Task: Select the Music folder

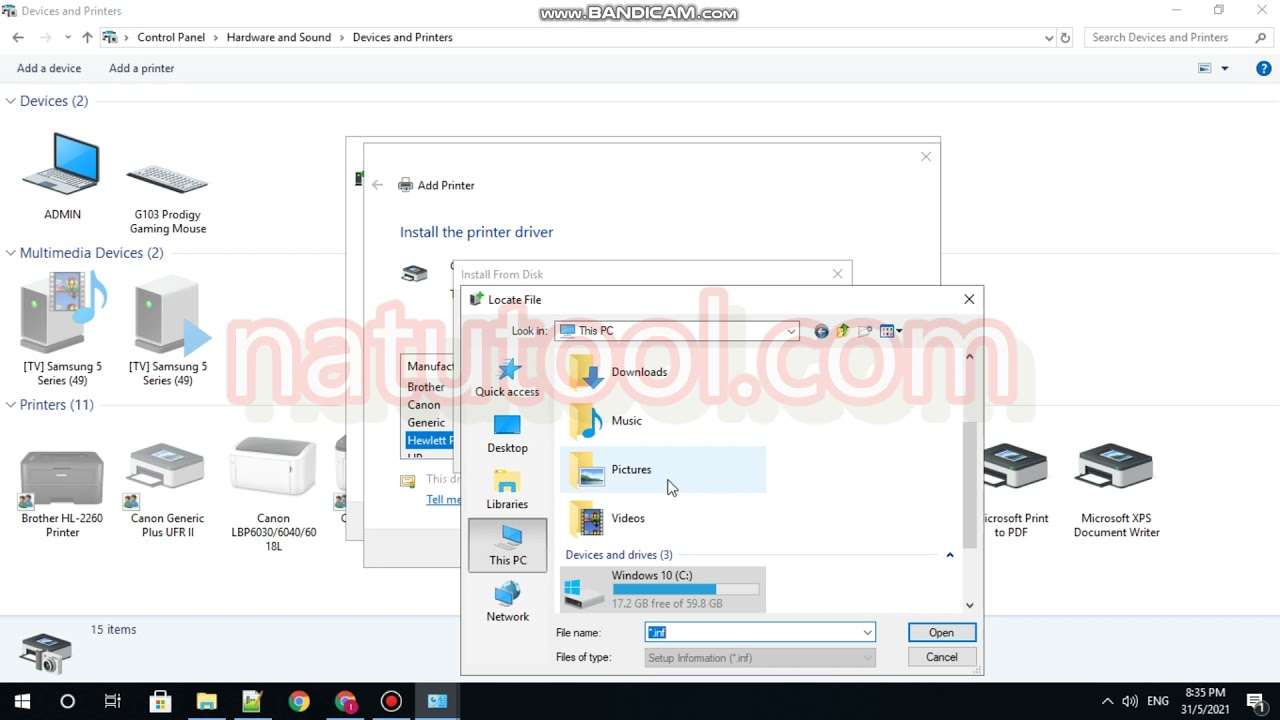Action: (663, 421)
